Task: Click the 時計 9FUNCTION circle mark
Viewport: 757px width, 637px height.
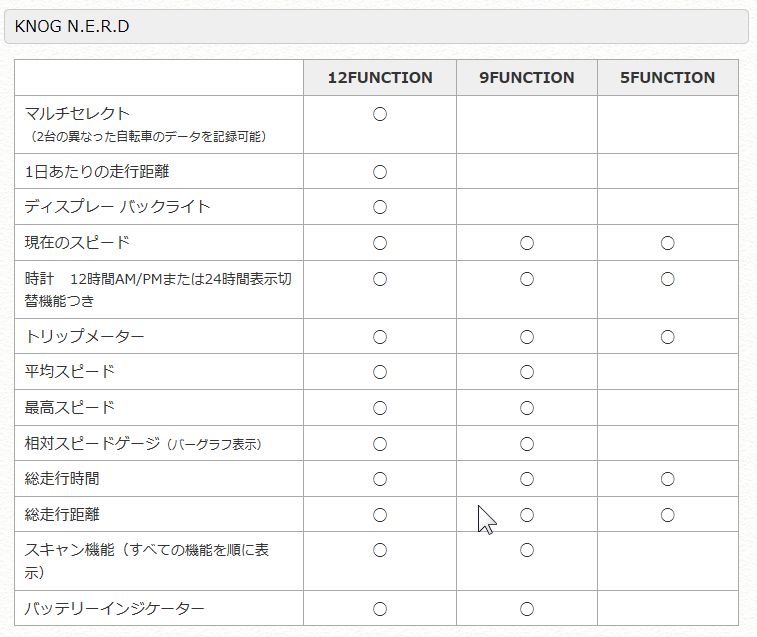Action: pyautogui.click(x=527, y=279)
